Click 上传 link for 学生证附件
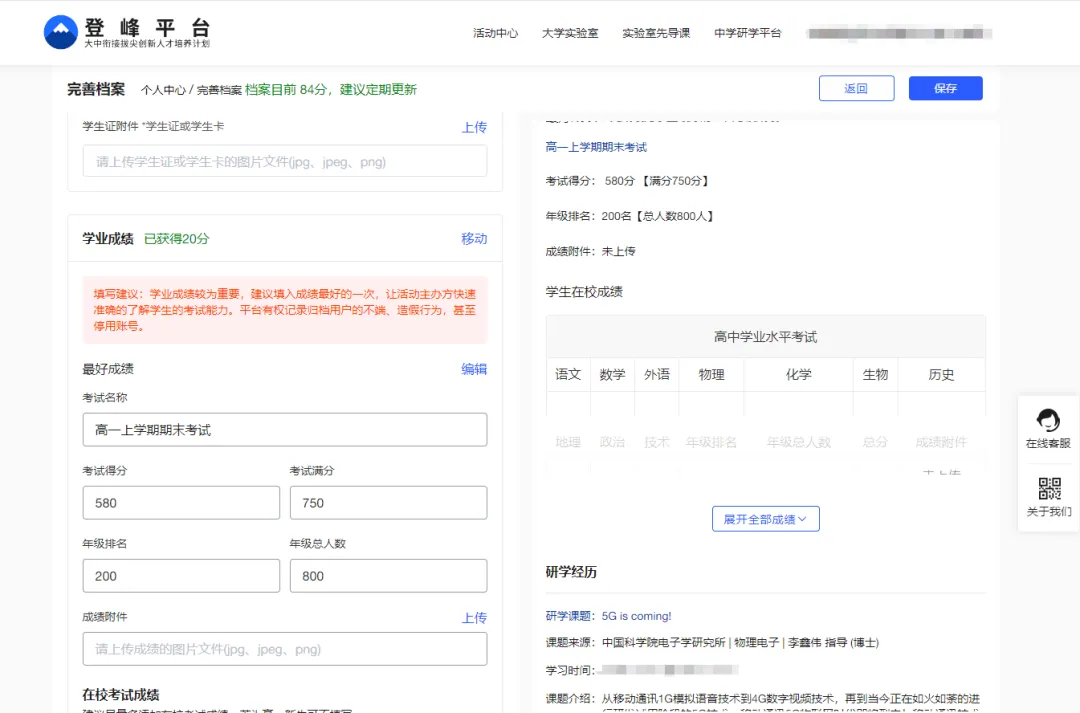Screen dimensions: 1080x713 [474, 127]
